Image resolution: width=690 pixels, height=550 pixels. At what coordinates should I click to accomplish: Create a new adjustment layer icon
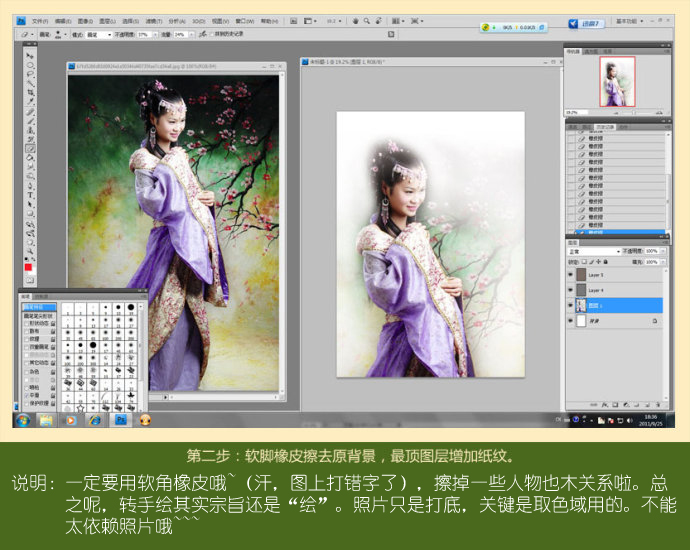[626, 404]
